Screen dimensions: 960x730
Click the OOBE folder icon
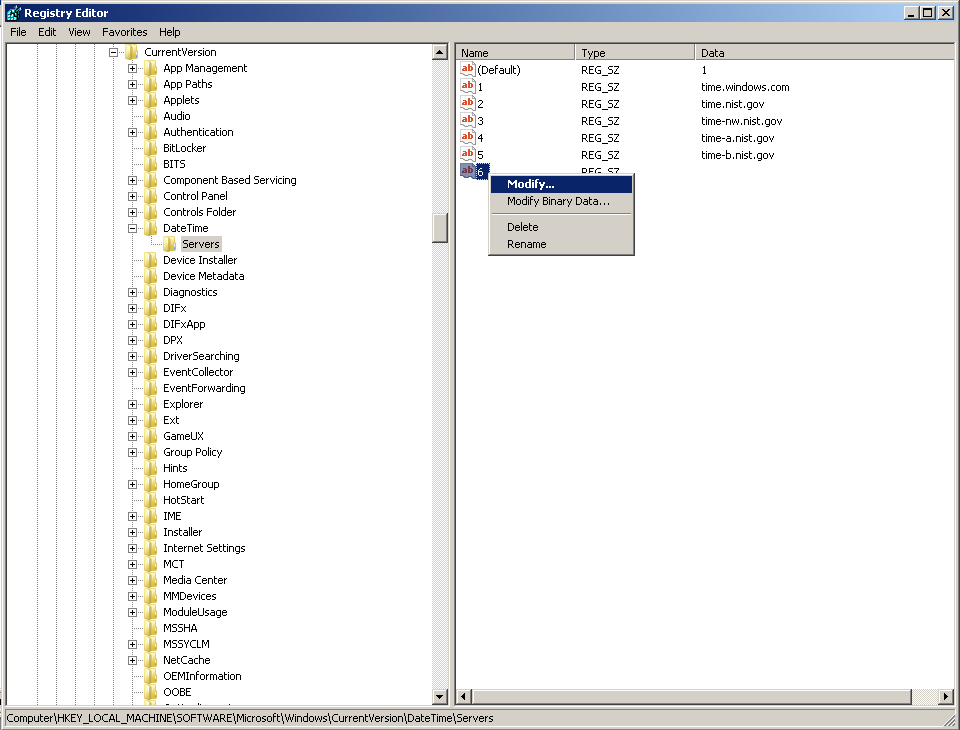click(151, 691)
